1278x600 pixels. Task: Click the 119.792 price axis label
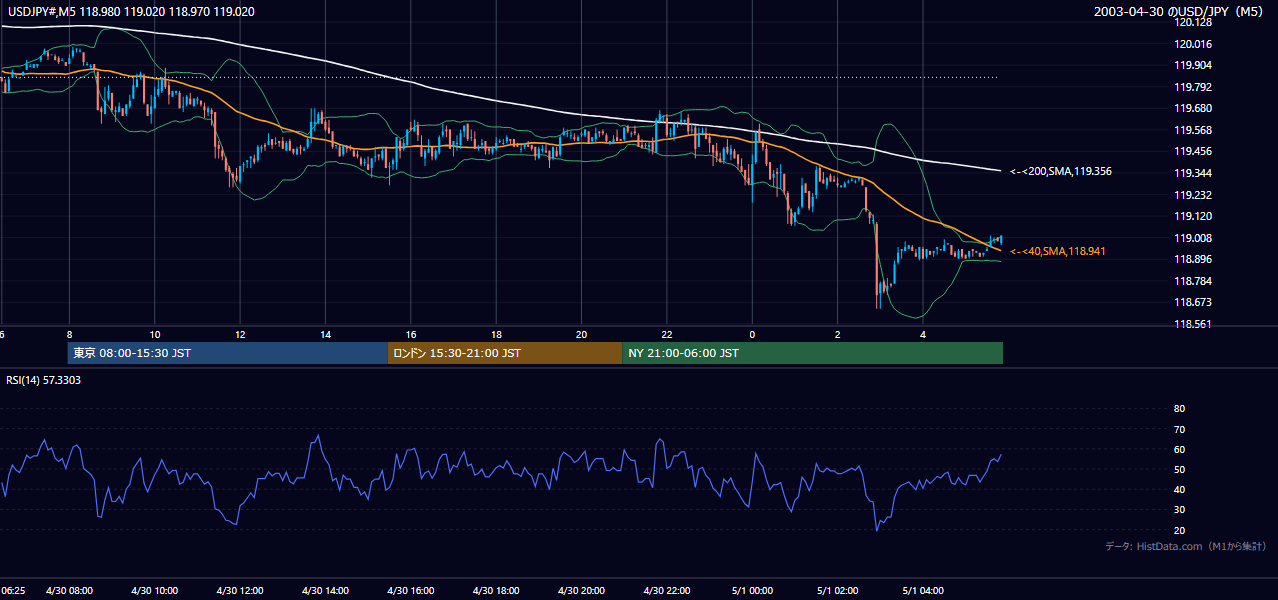pyautogui.click(x=1191, y=87)
